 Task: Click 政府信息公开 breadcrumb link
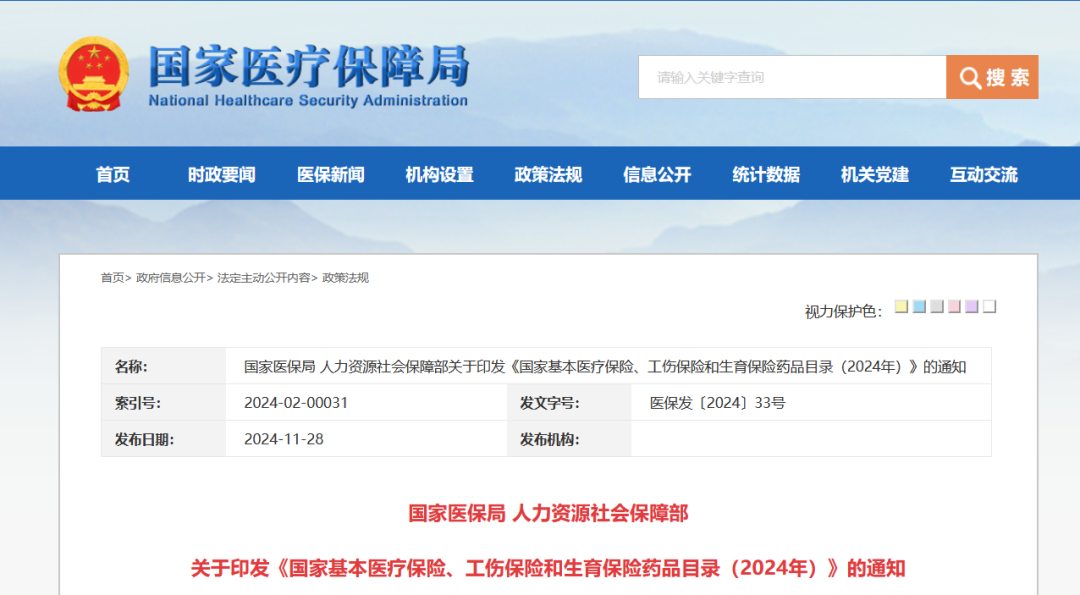171,278
